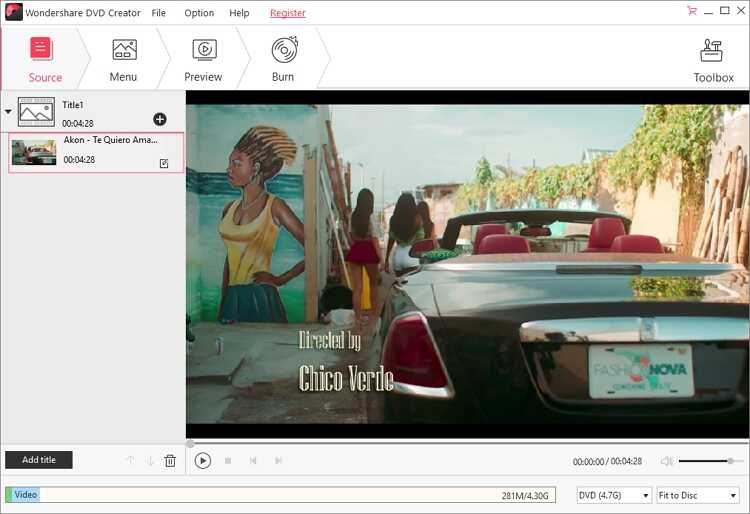Switch to the Menu step
The image size is (750, 514).
click(x=123, y=59)
